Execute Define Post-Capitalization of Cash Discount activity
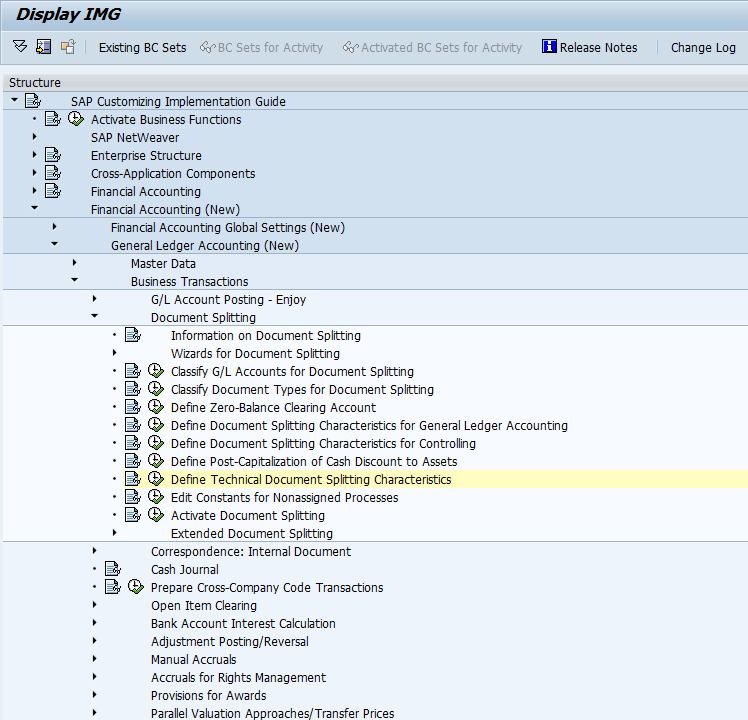The image size is (748, 720). coord(156,461)
